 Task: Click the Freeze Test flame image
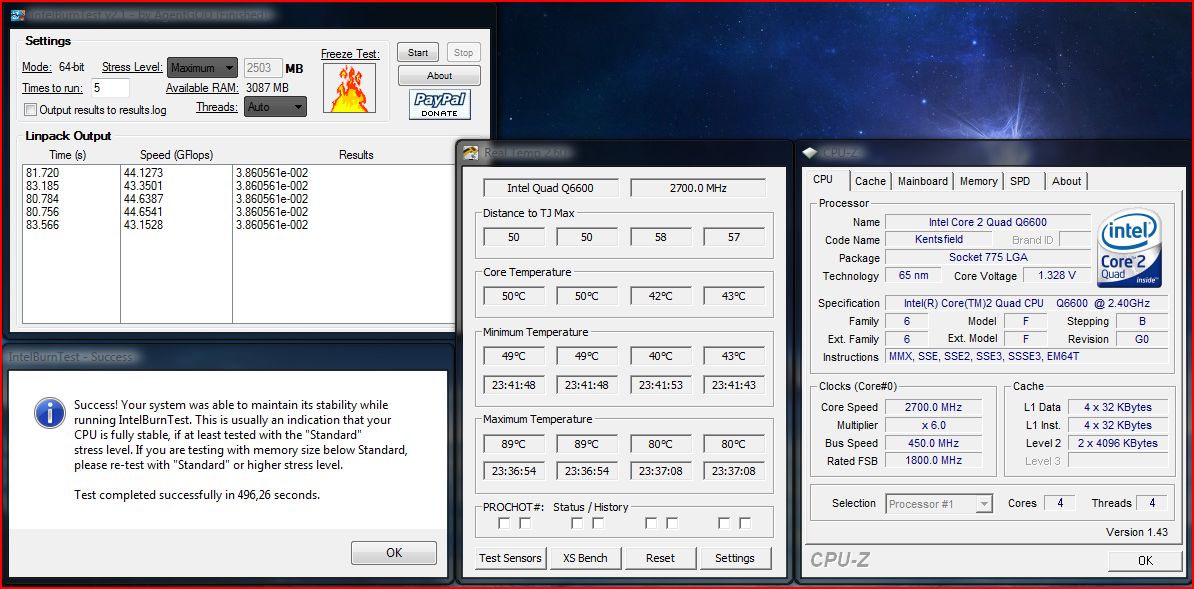(x=348, y=88)
